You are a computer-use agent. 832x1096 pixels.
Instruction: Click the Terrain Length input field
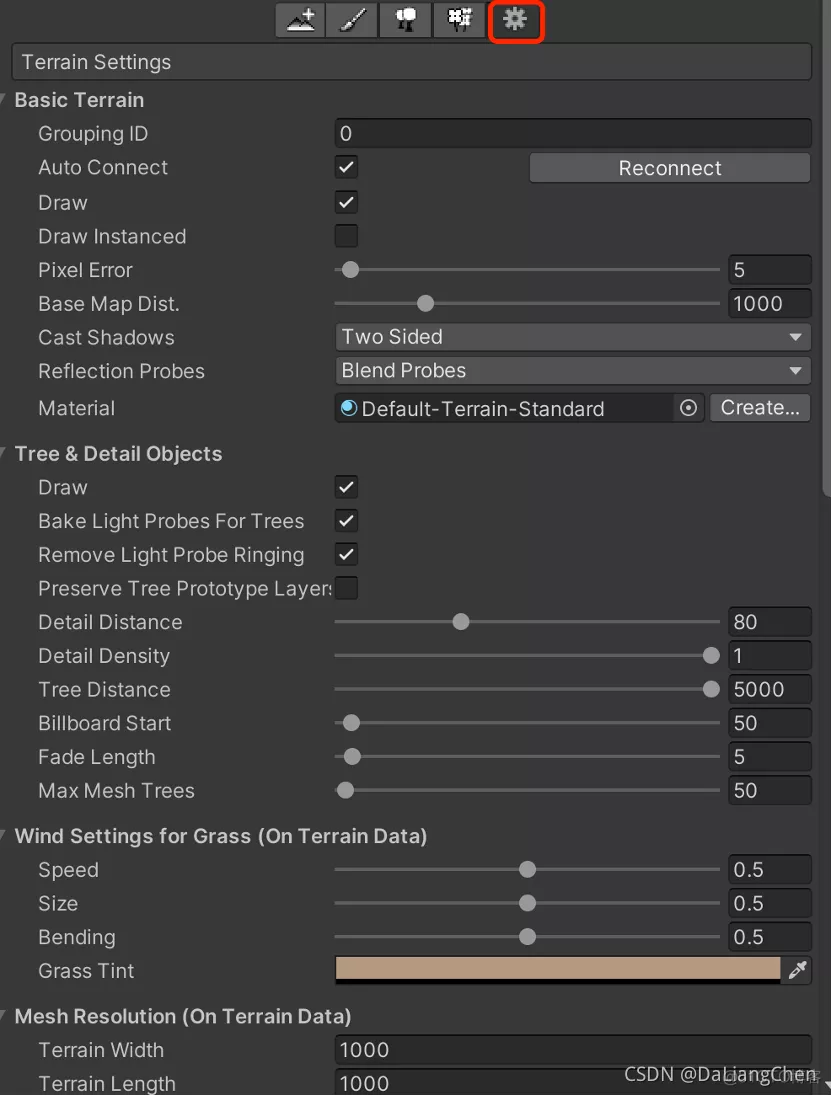pos(573,1083)
